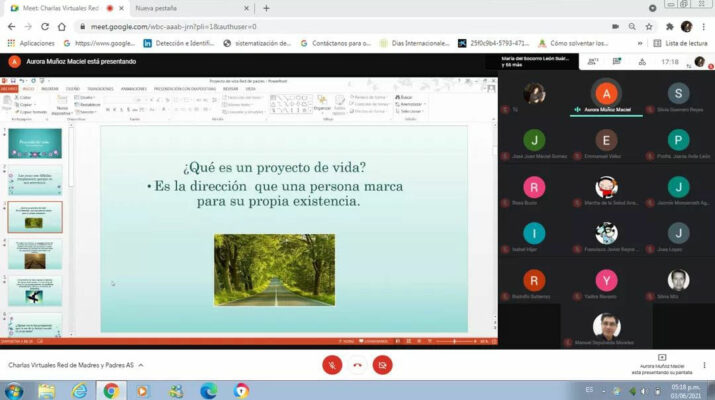Expand the meeting details chevron
The image size is (715, 400).
[x=143, y=365]
